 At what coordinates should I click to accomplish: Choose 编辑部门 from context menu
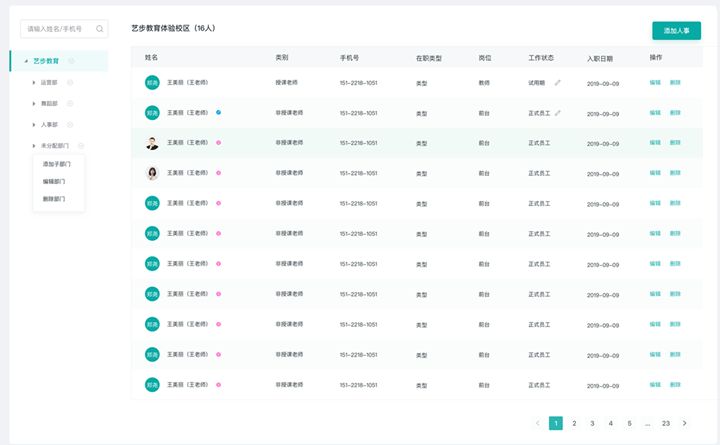54,181
